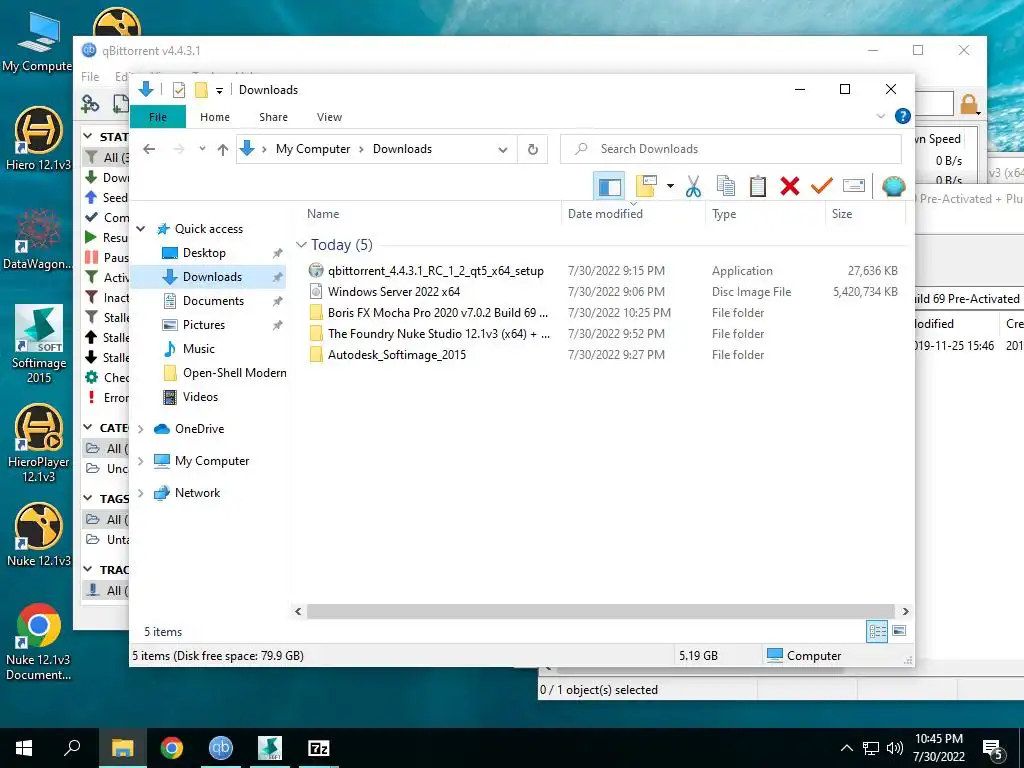Select Open-Shell Modern folder in navigation pane
This screenshot has width=1024, height=768.
coord(234,373)
